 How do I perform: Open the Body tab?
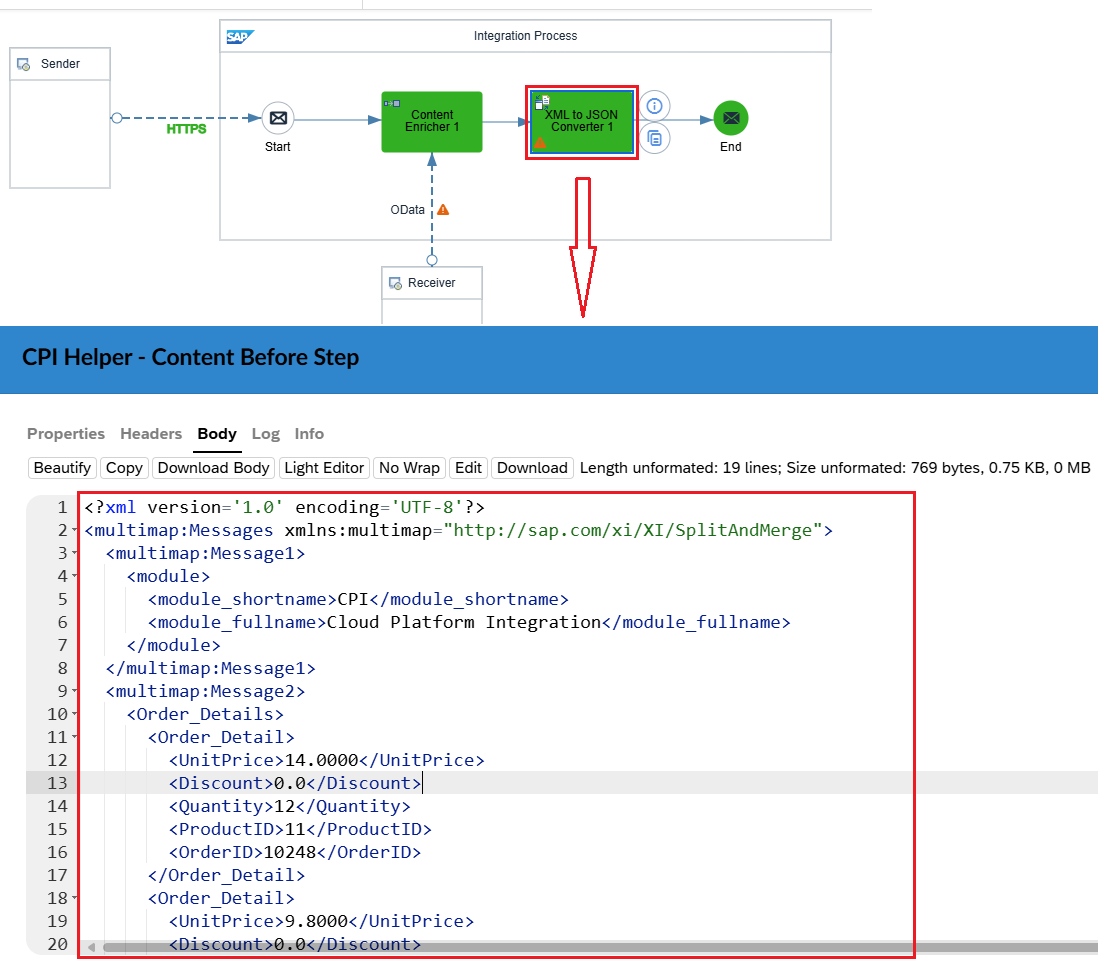click(216, 434)
